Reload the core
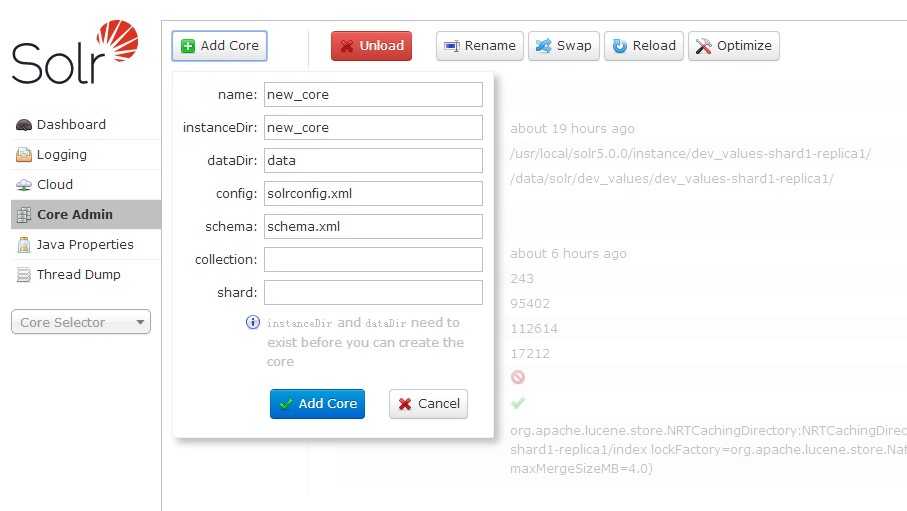This screenshot has height=511, width=907. pyautogui.click(x=644, y=46)
